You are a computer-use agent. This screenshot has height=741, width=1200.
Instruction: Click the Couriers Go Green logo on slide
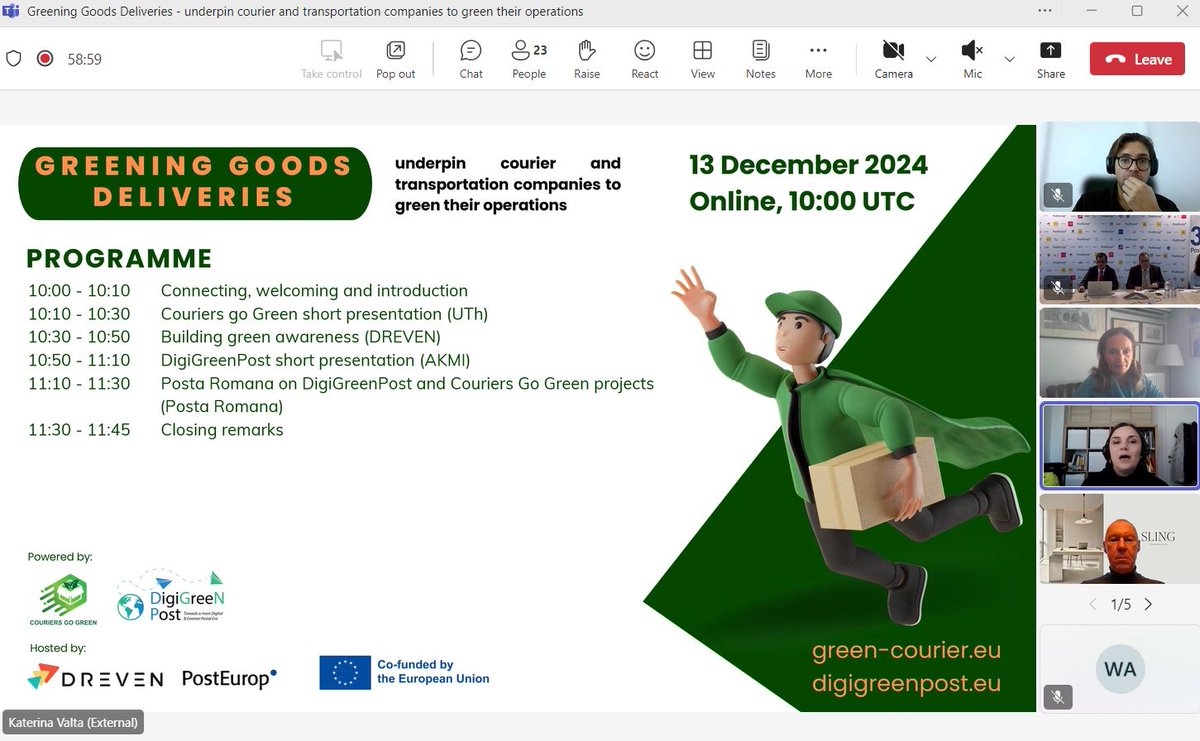pyautogui.click(x=62, y=600)
